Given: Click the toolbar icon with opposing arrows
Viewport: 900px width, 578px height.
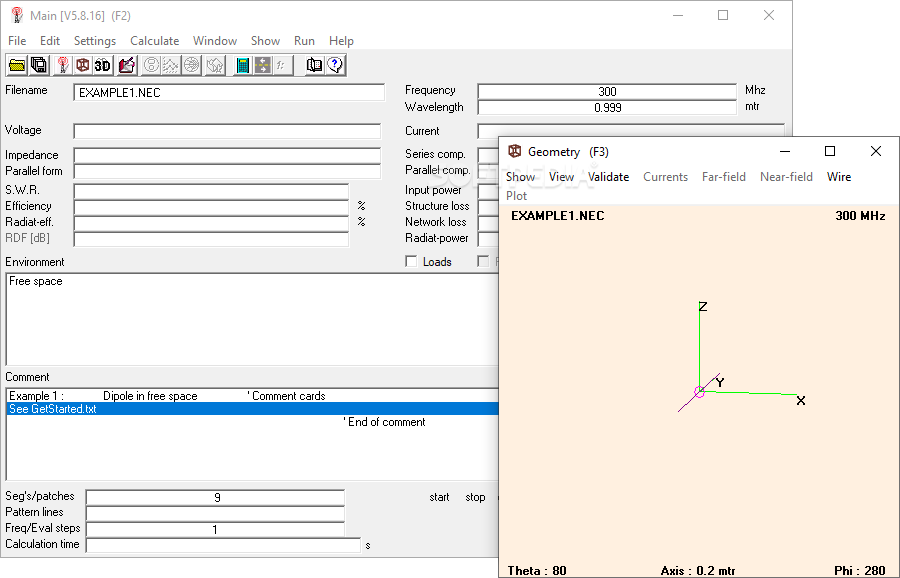Looking at the screenshot, I should [x=262, y=65].
